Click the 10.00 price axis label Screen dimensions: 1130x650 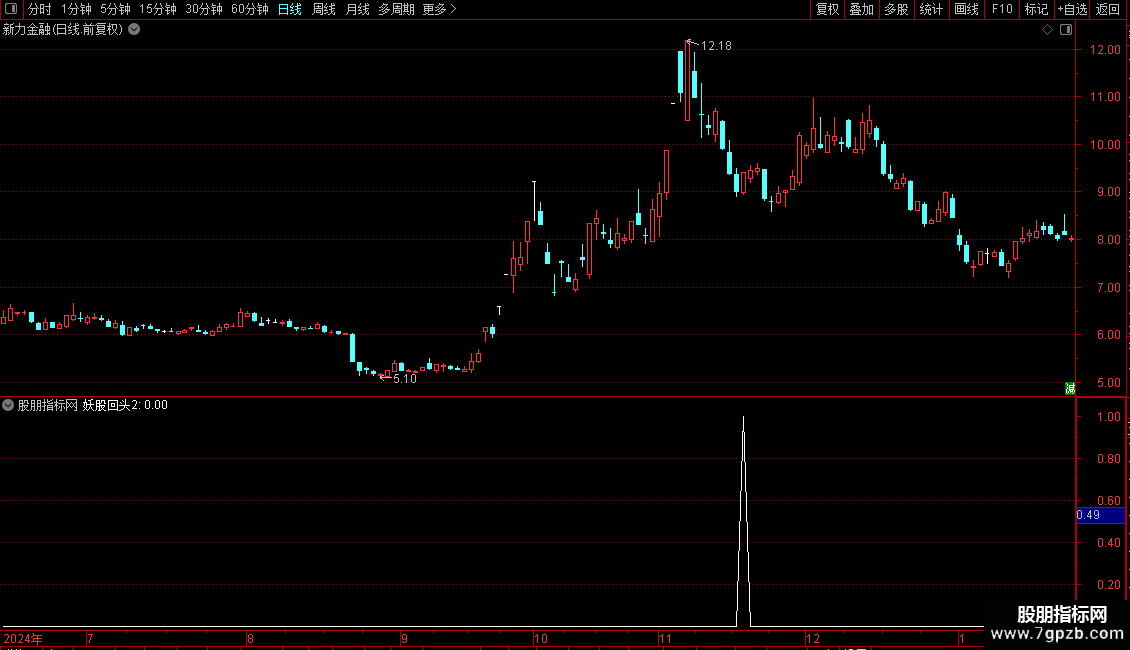pyautogui.click(x=1105, y=145)
